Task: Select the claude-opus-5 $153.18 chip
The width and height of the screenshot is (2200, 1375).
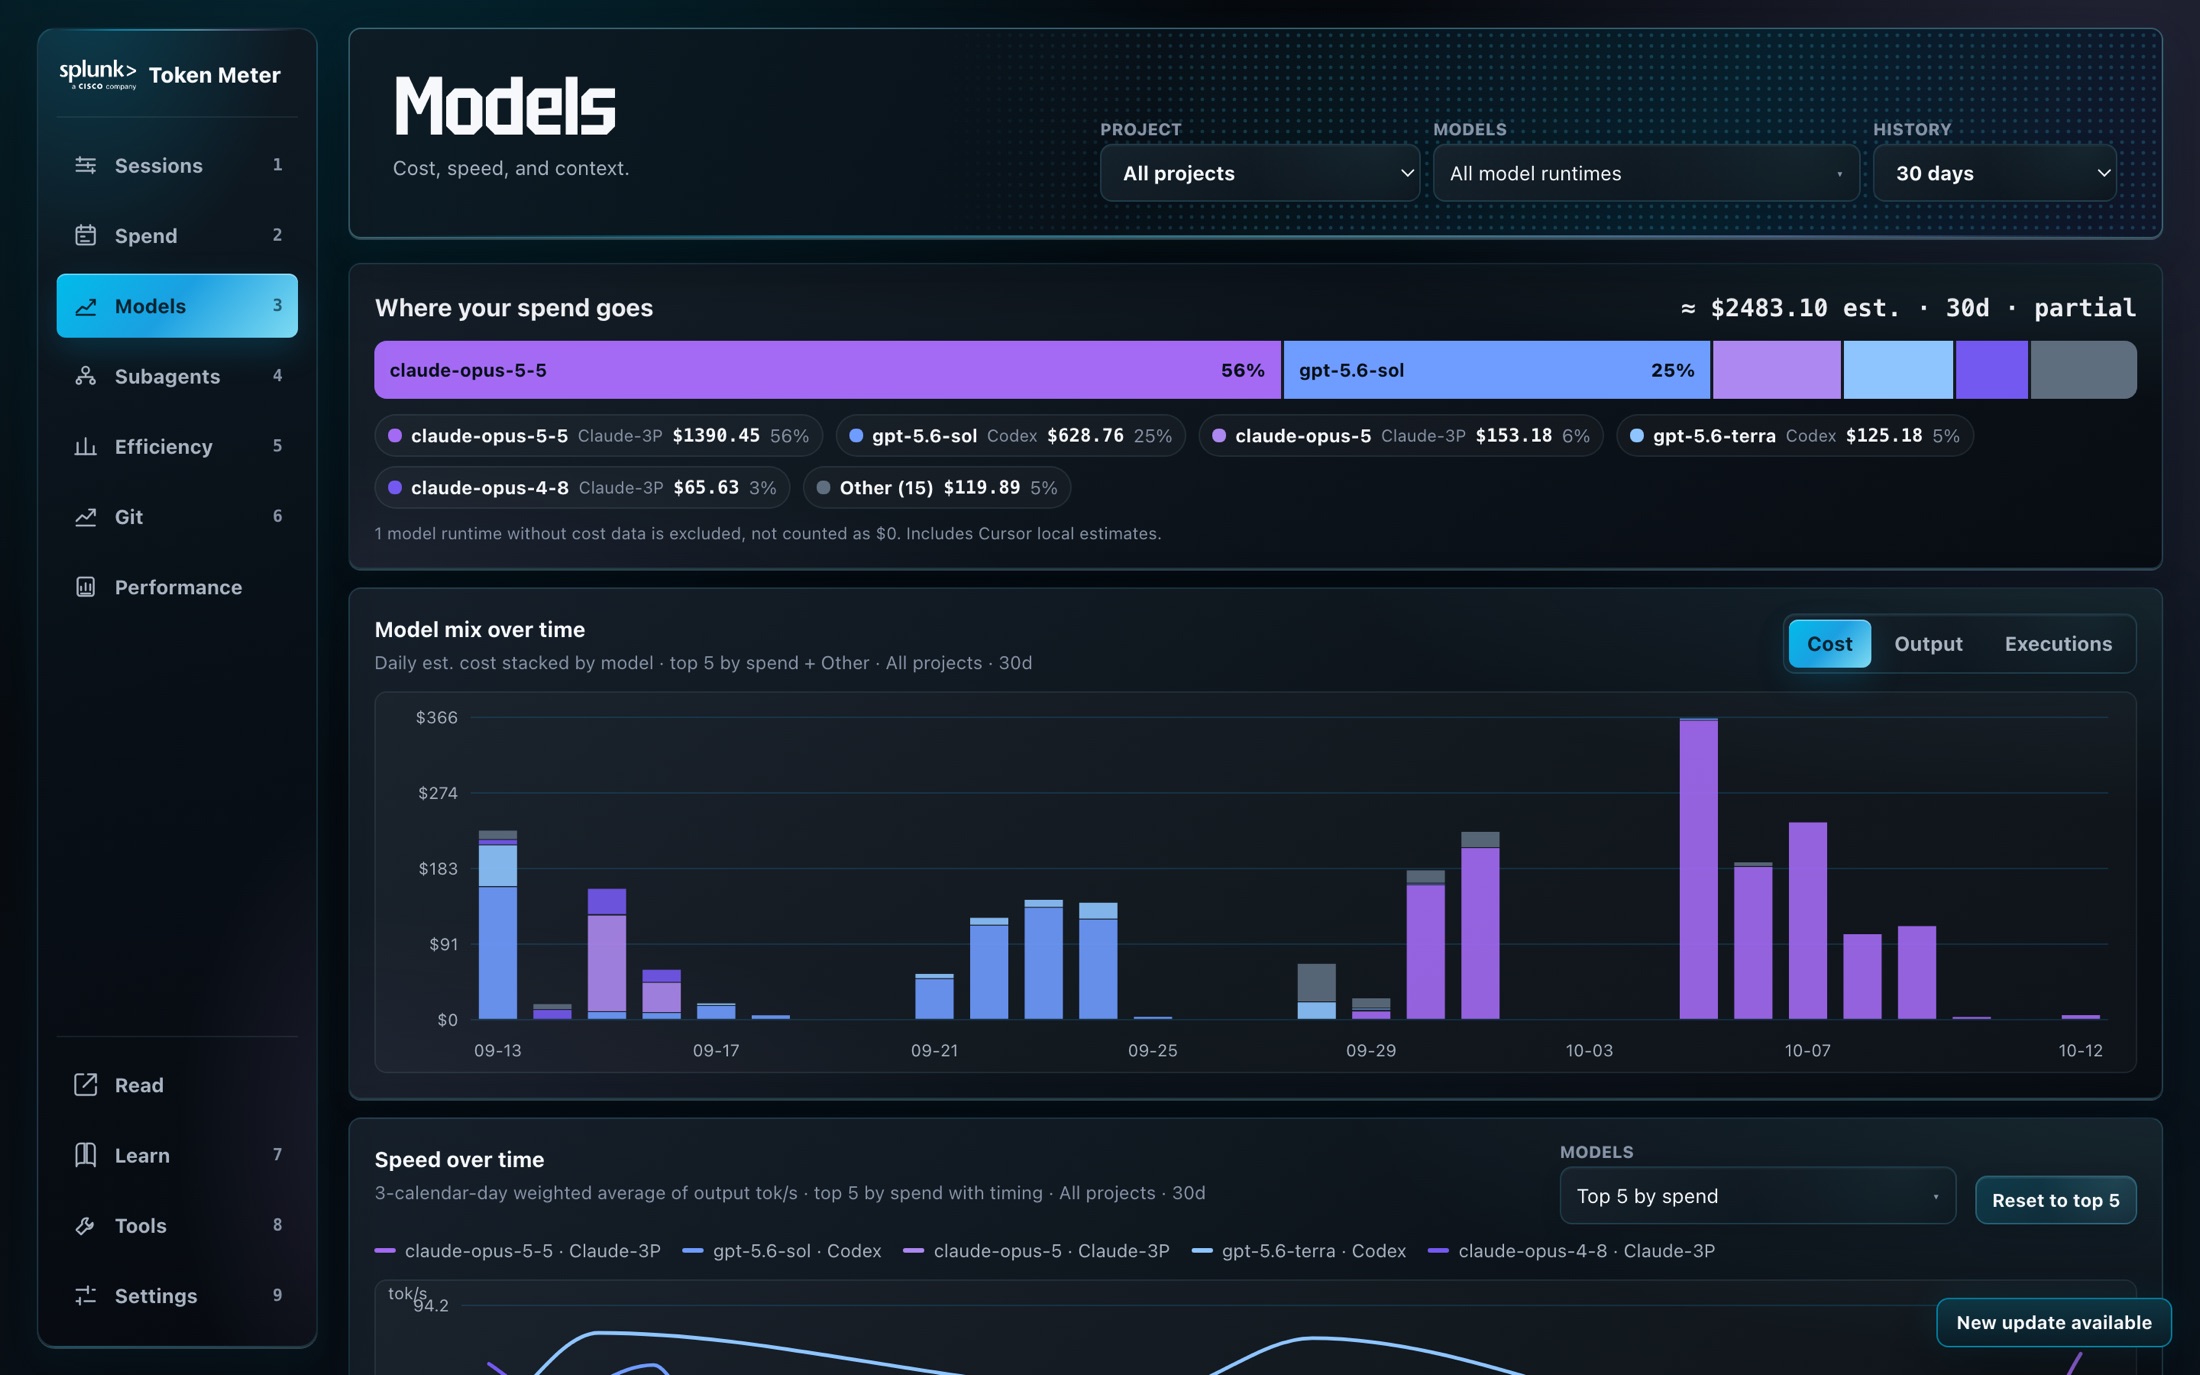Action: pyautogui.click(x=1400, y=436)
